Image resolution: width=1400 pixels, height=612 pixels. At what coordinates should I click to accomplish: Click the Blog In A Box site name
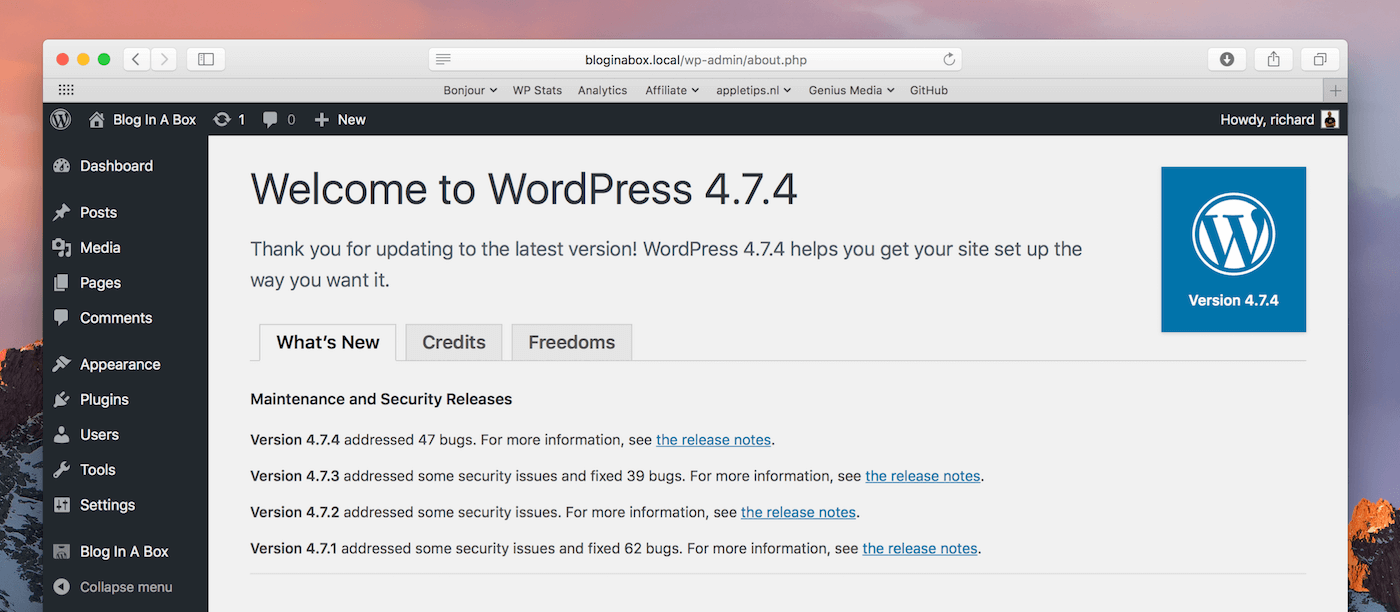click(x=154, y=119)
